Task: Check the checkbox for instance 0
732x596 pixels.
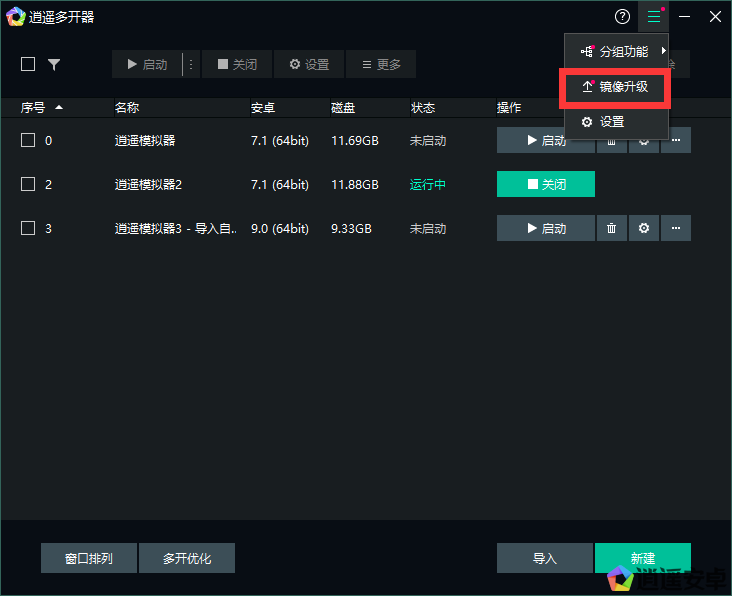Action: point(28,141)
